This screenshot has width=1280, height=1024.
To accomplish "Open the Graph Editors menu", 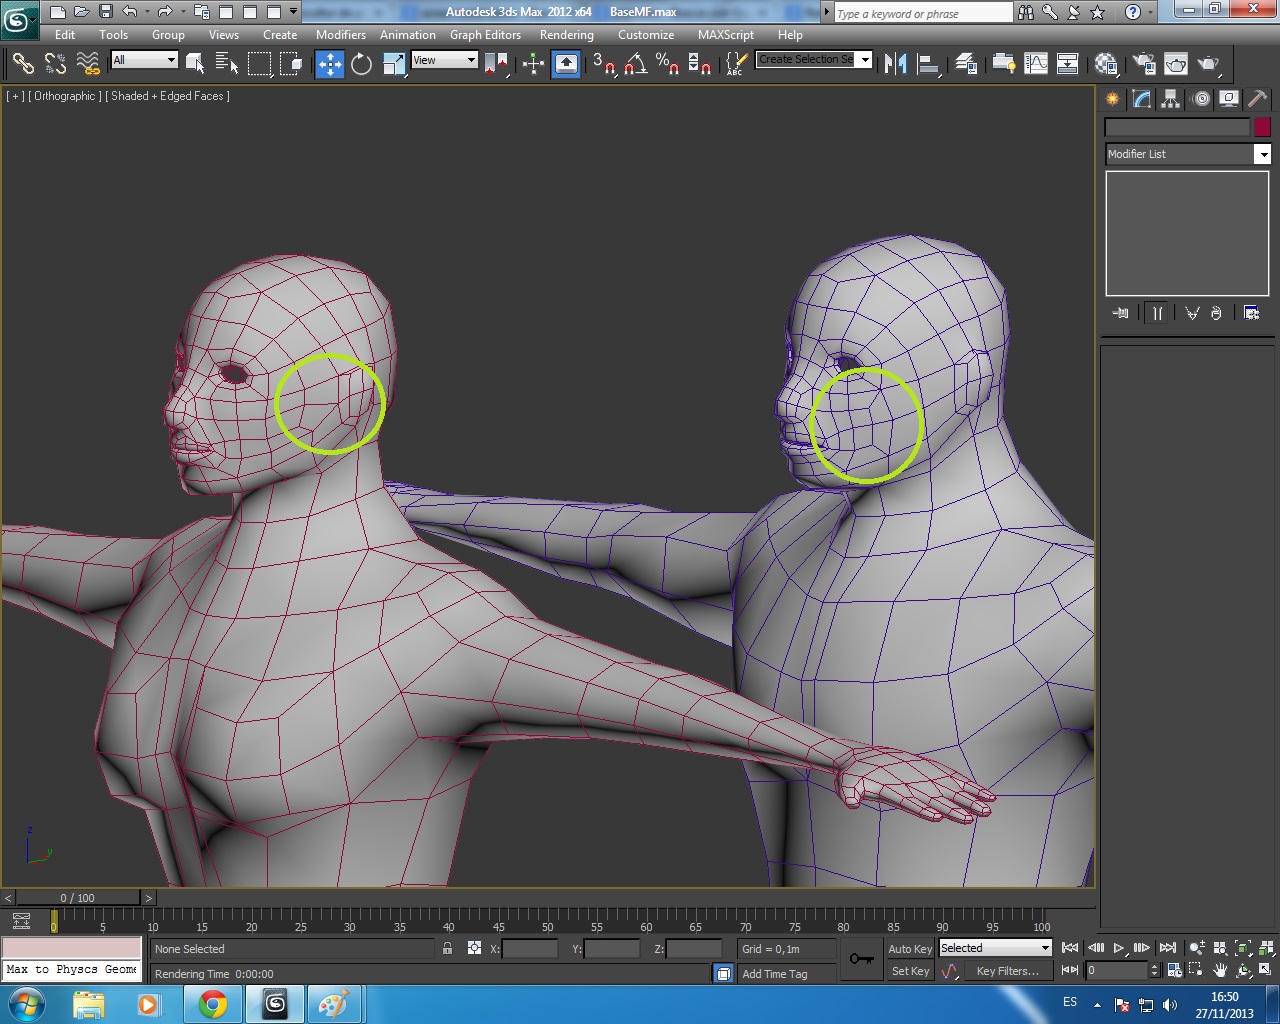I will (485, 35).
